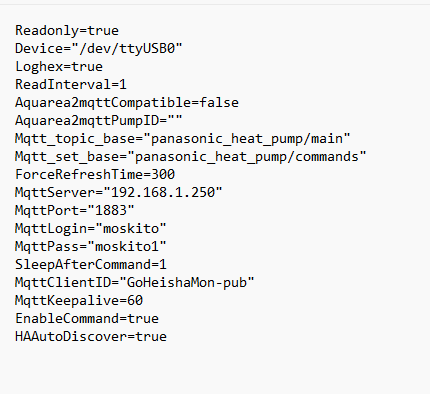This screenshot has height=394, width=430.
Task: Select the ReadInterval=1 line
Action: click(71, 84)
